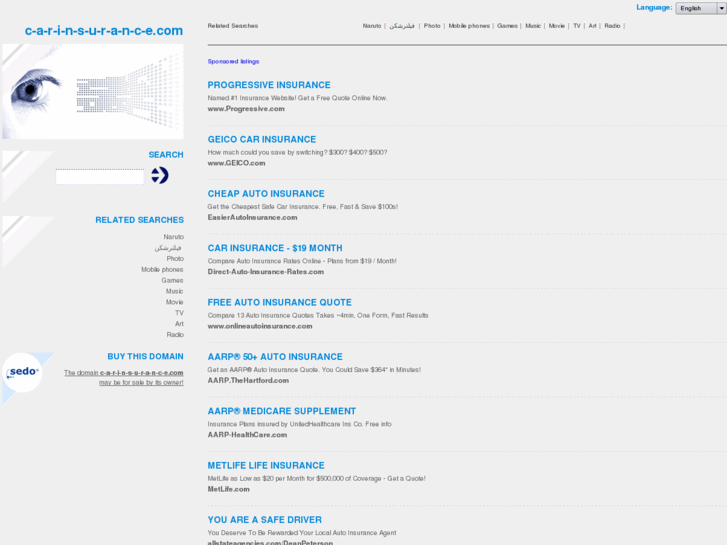The height and width of the screenshot is (545, 727).
Task: Click Games in sidebar related searches
Action: [x=172, y=280]
